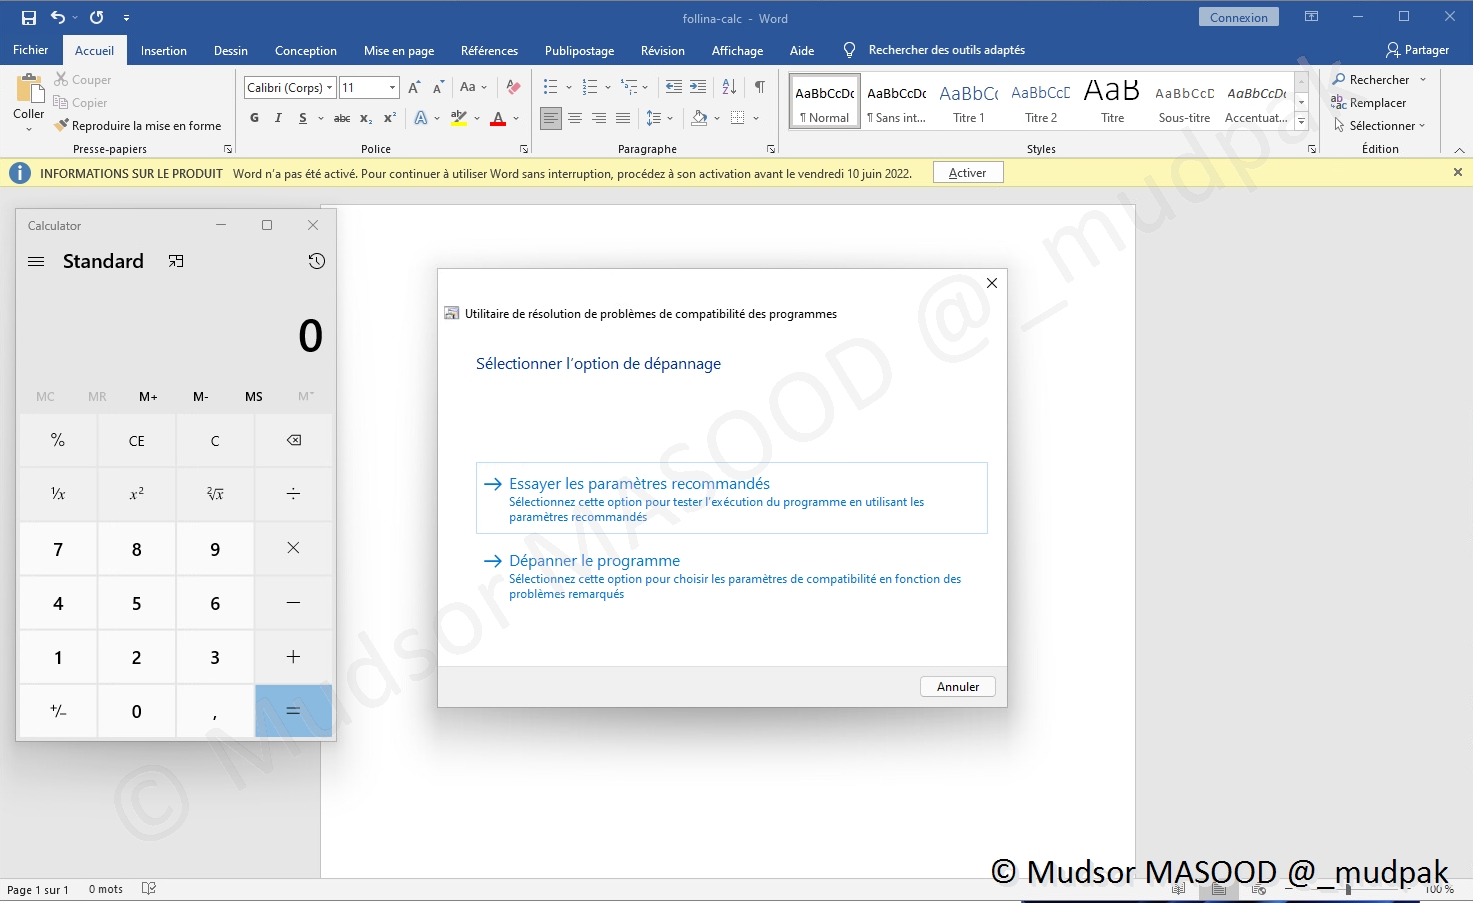This screenshot has width=1473, height=903.
Task: Expand the Styles gallery list
Action: [1301, 122]
